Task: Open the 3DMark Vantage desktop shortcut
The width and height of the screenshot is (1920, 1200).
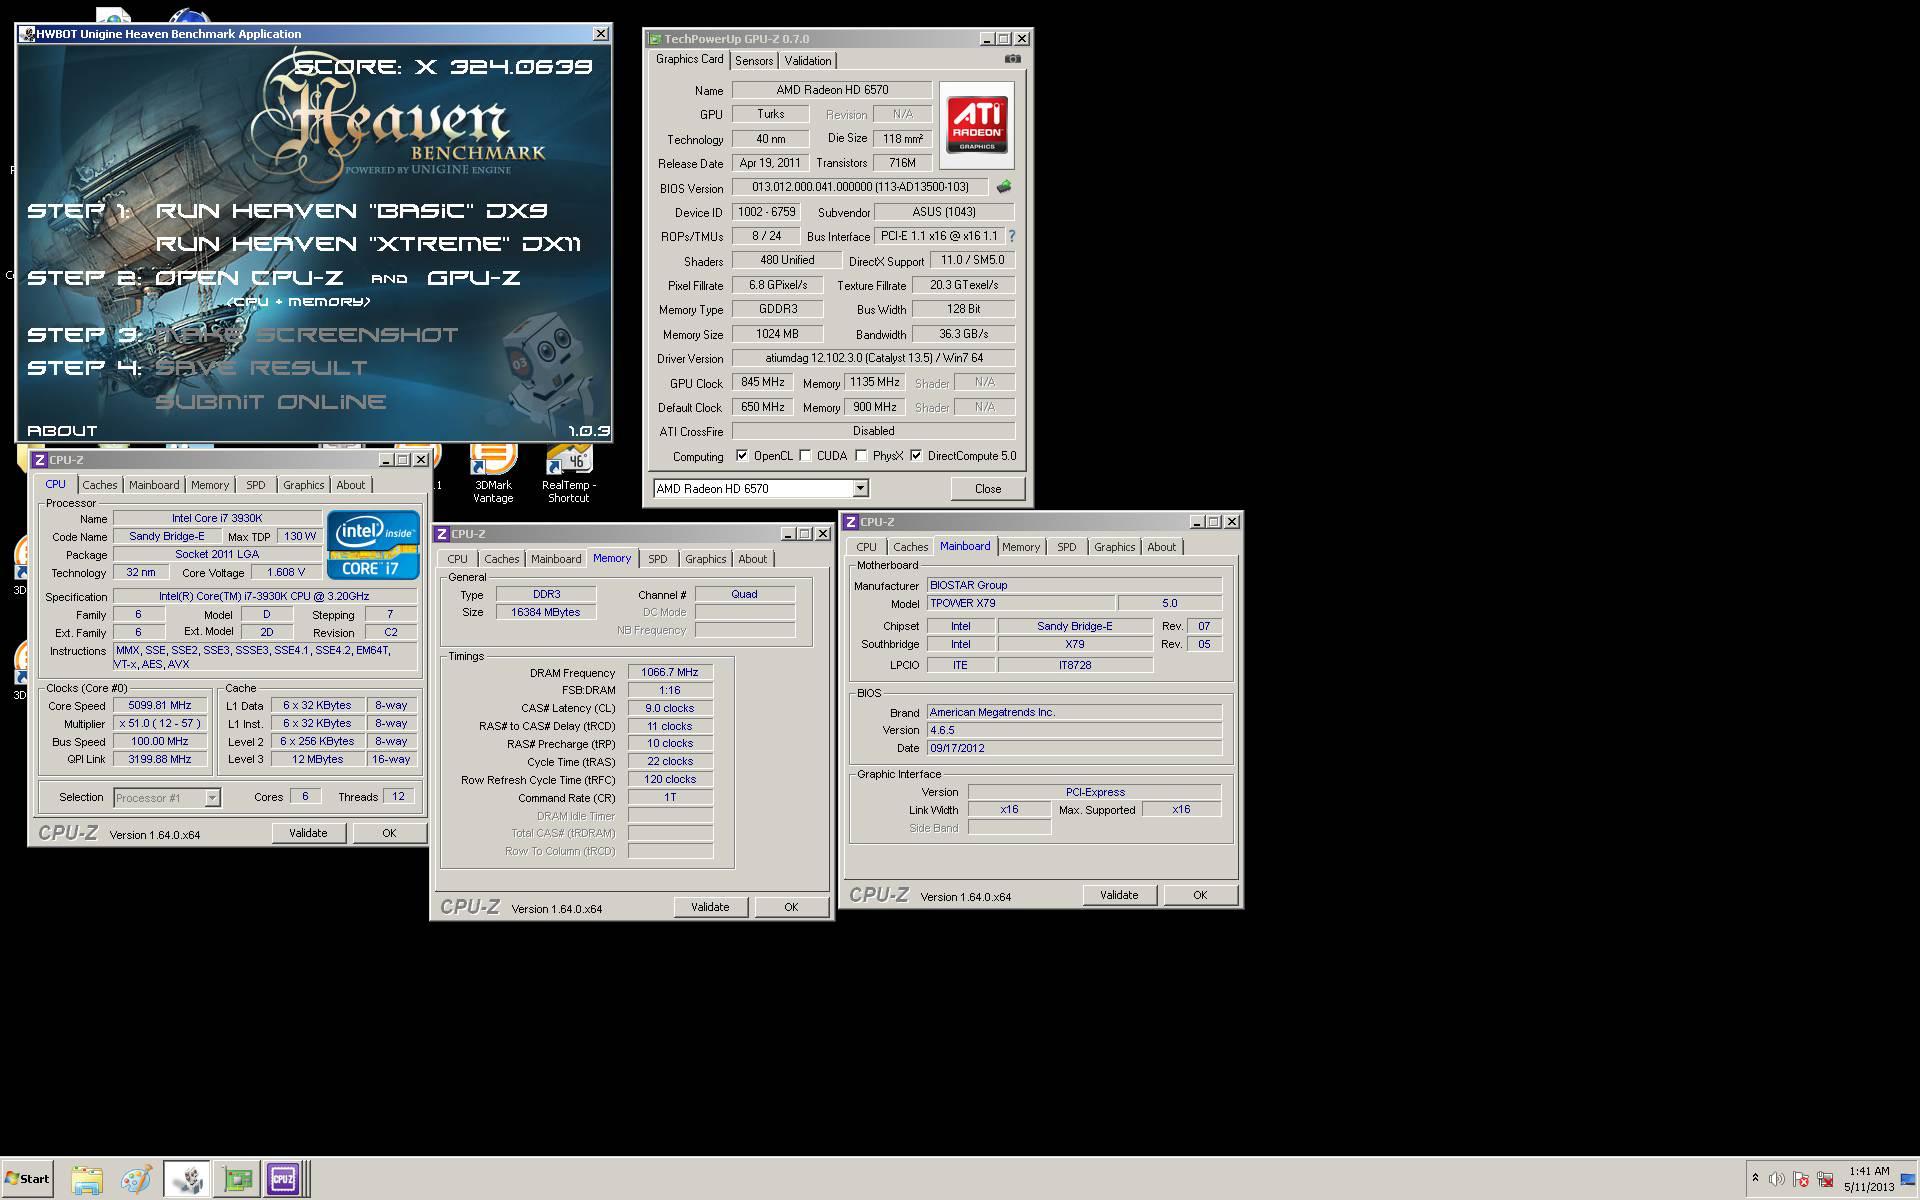Action: [x=493, y=473]
